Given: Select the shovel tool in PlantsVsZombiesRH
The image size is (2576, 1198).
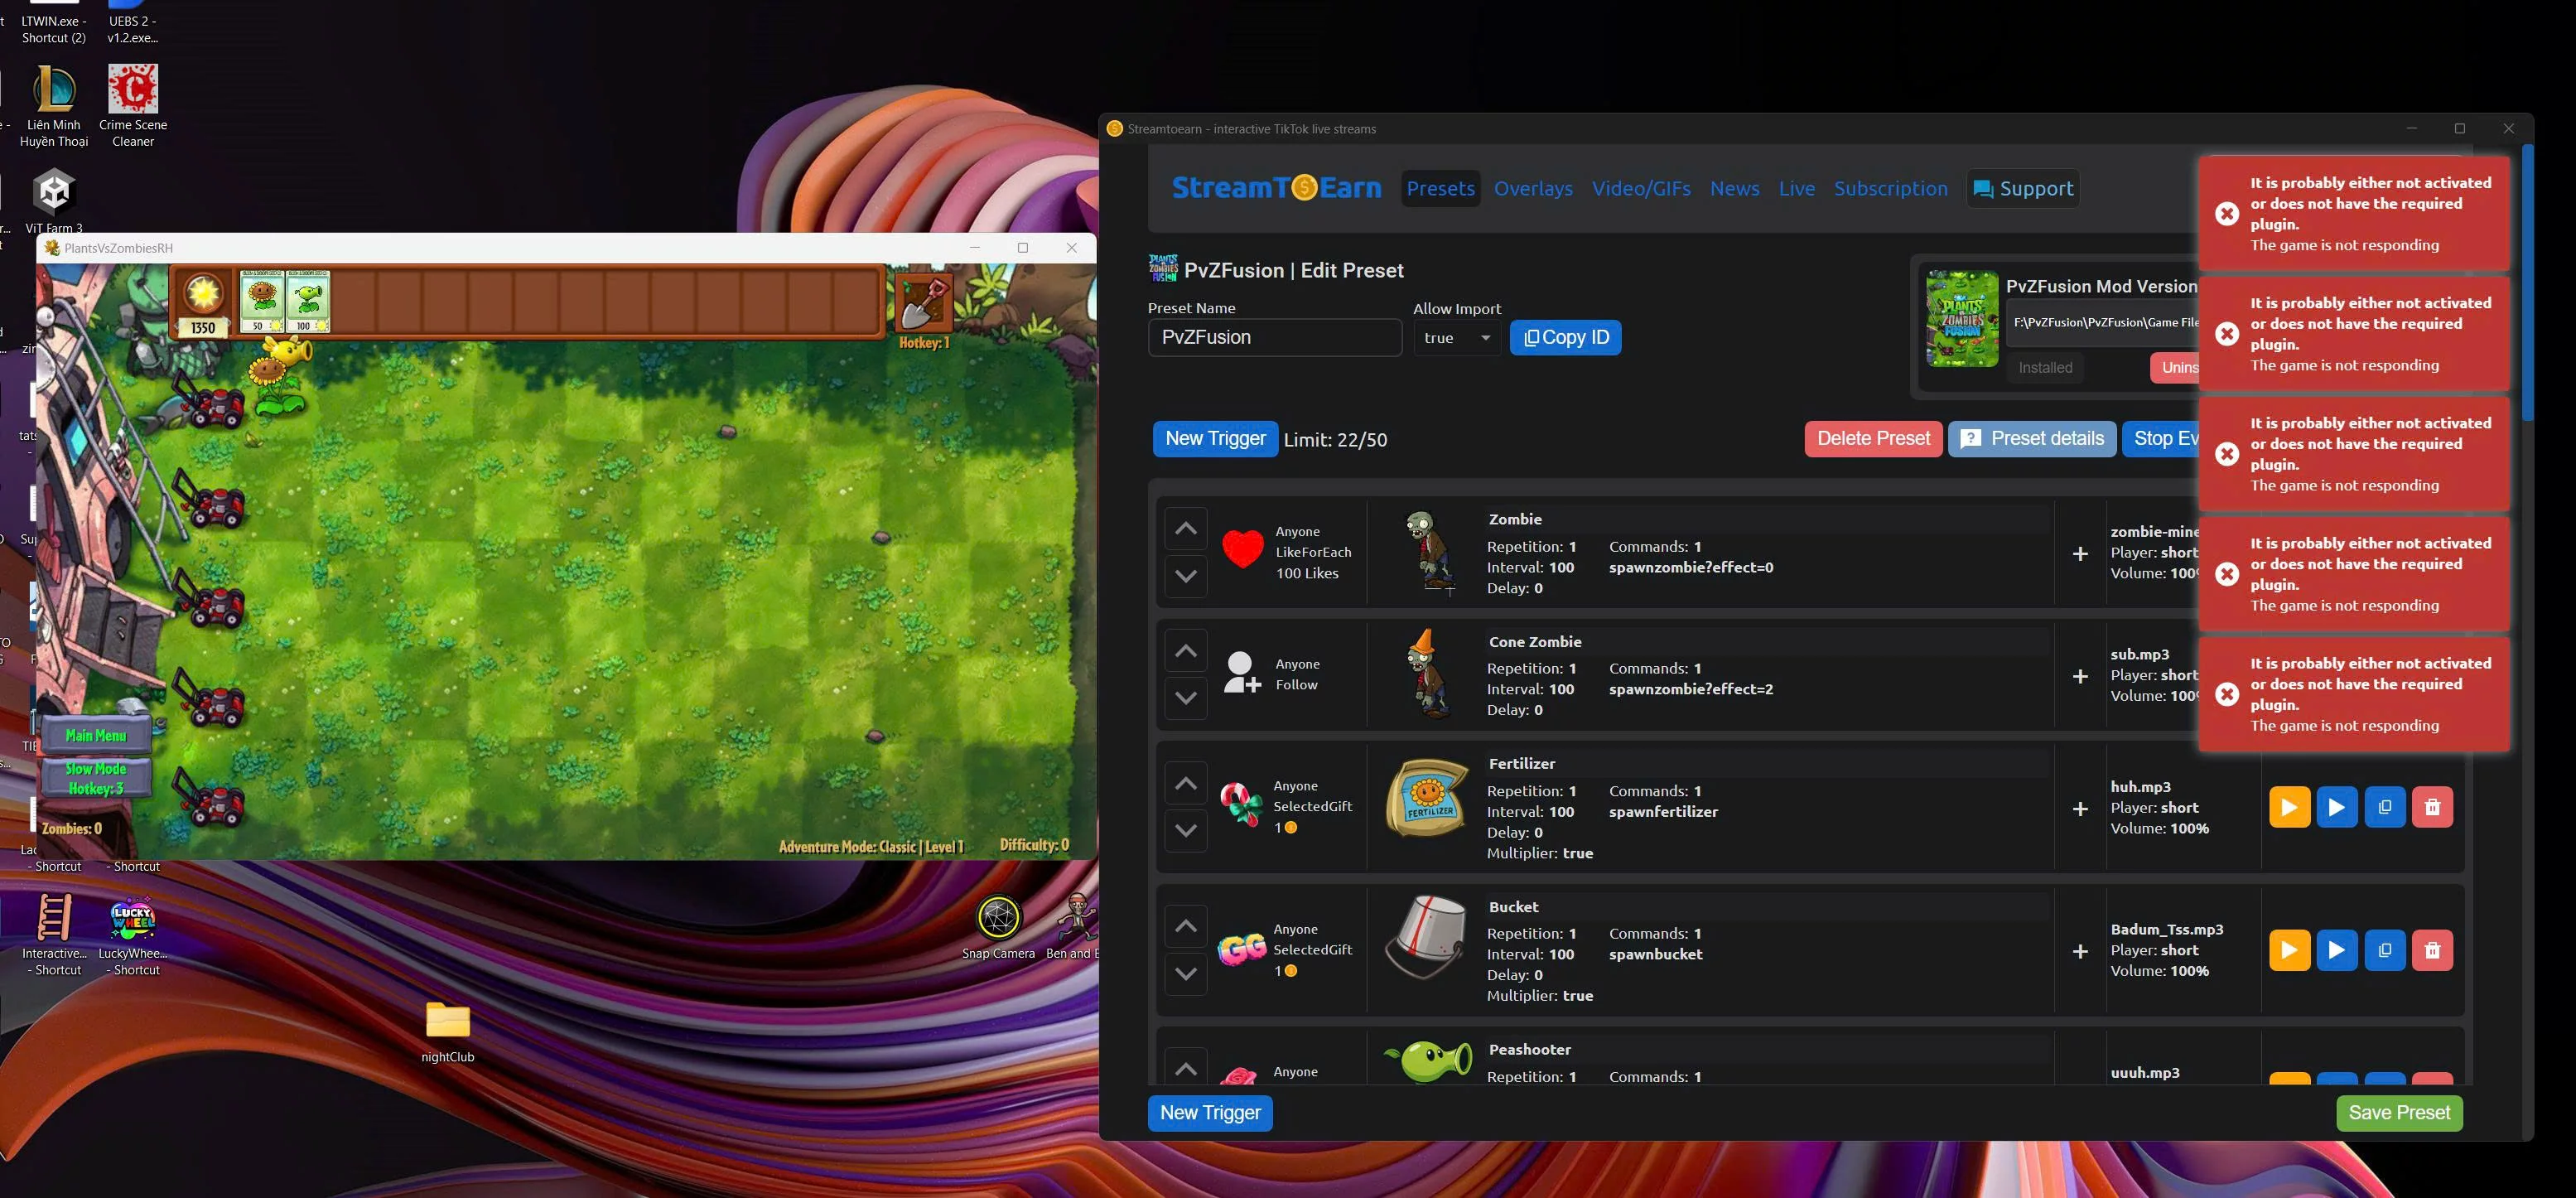Looking at the screenshot, I should [x=923, y=302].
